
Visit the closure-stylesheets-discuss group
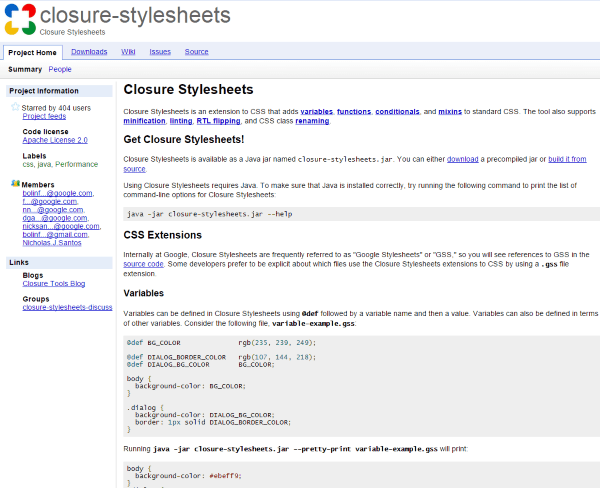pyautogui.click(x=67, y=308)
